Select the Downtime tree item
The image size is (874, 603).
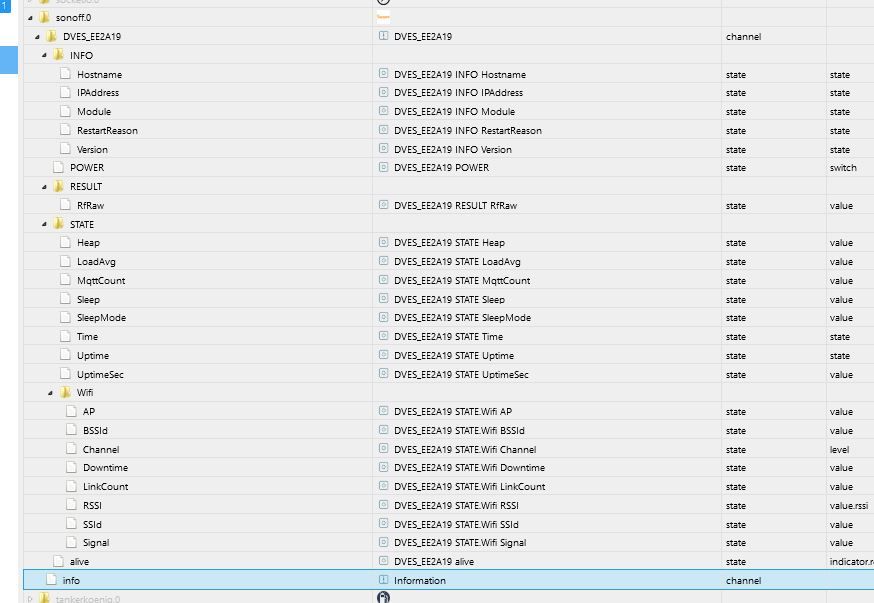click(105, 468)
